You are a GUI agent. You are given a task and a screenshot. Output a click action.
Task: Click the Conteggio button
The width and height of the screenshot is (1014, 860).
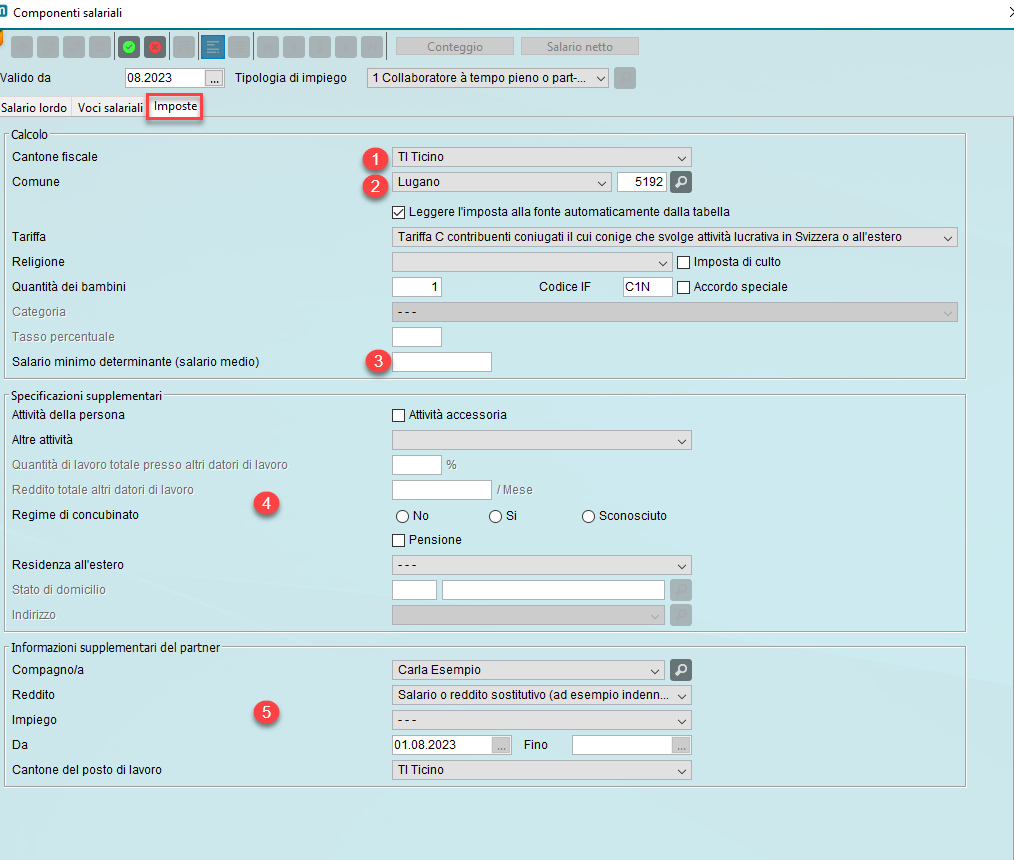coord(455,47)
